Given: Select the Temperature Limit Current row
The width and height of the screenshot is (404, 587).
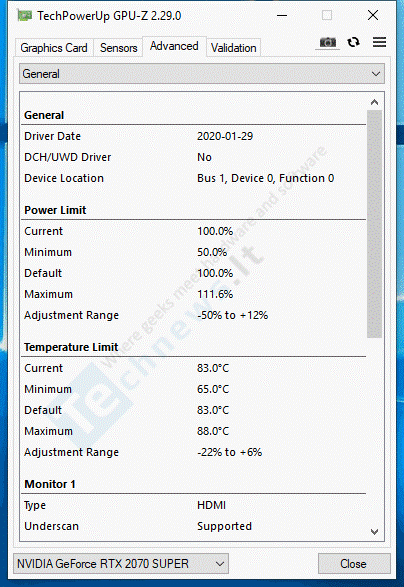Looking at the screenshot, I should click(194, 368).
